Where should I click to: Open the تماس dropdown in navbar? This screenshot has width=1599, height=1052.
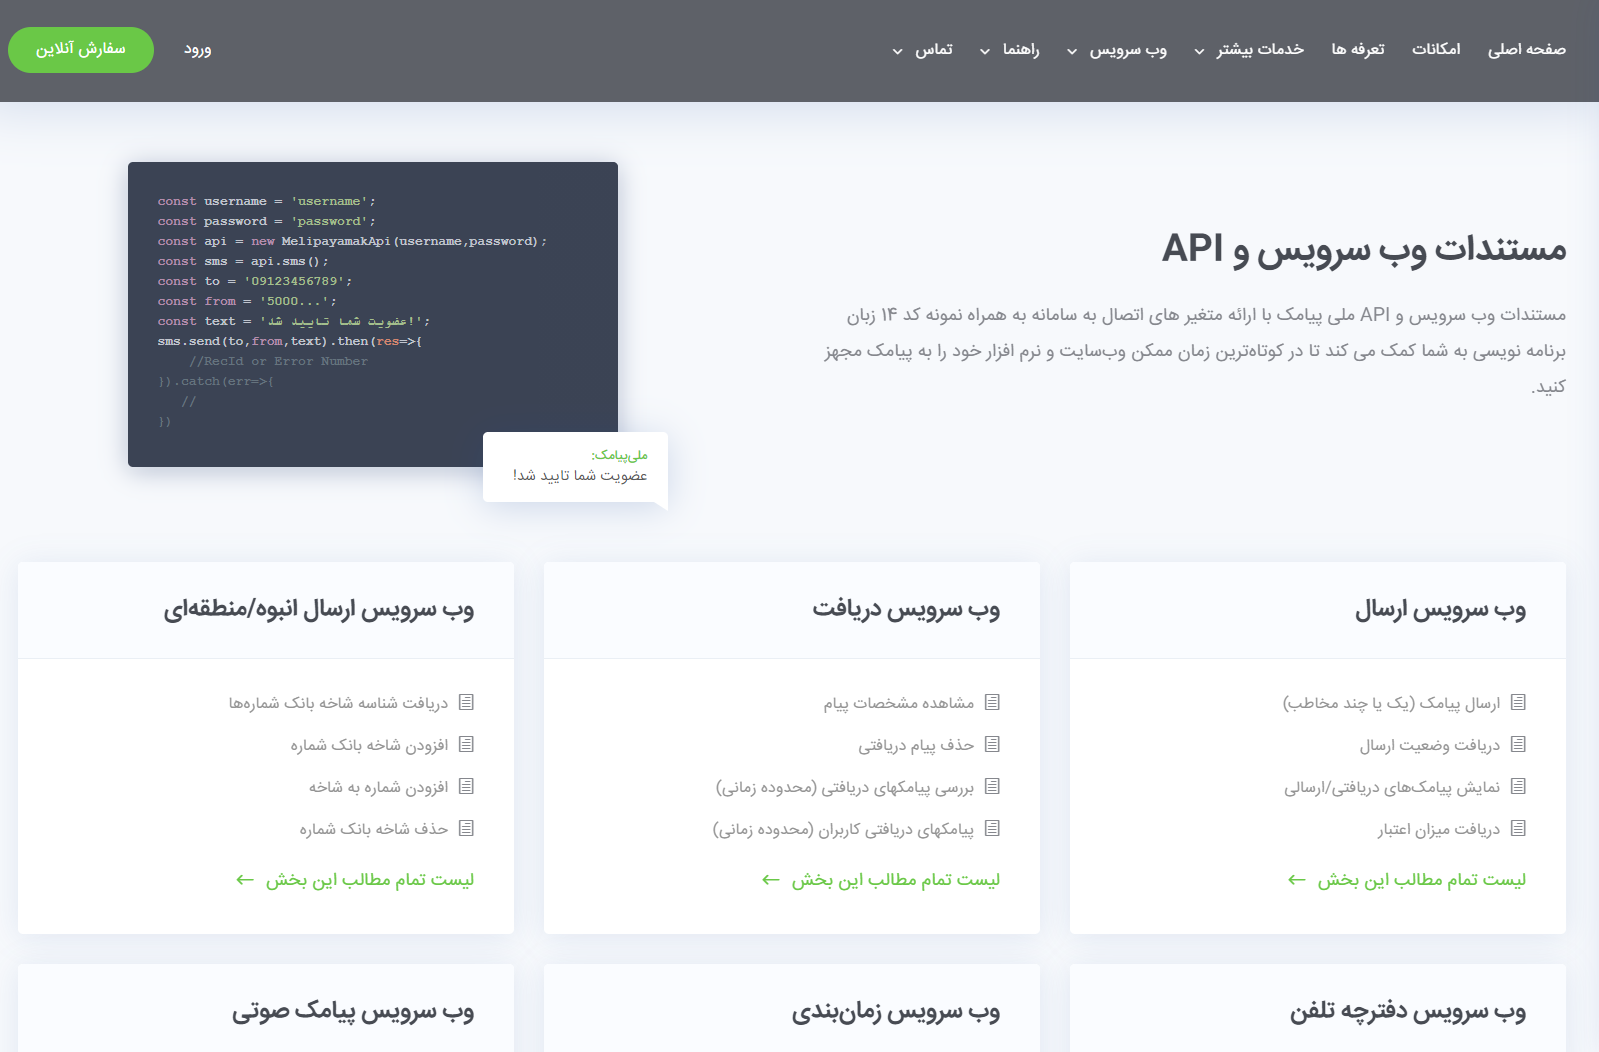(x=922, y=50)
